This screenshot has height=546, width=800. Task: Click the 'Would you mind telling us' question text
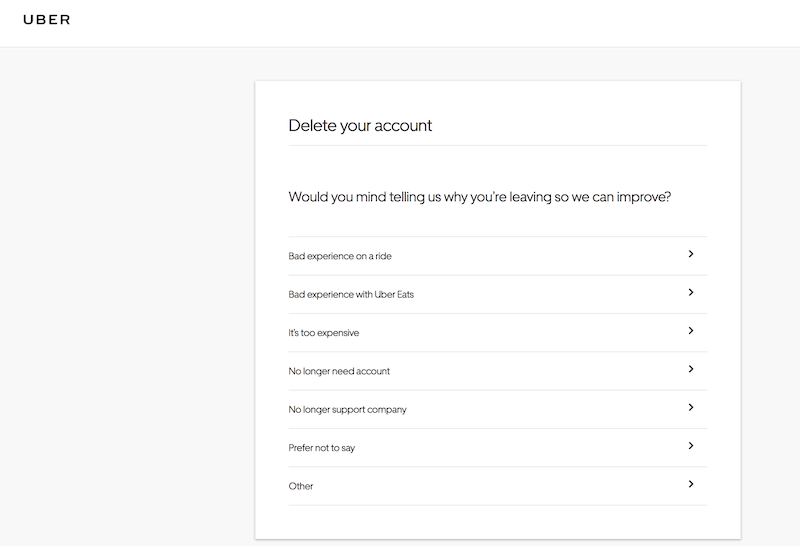(x=480, y=197)
